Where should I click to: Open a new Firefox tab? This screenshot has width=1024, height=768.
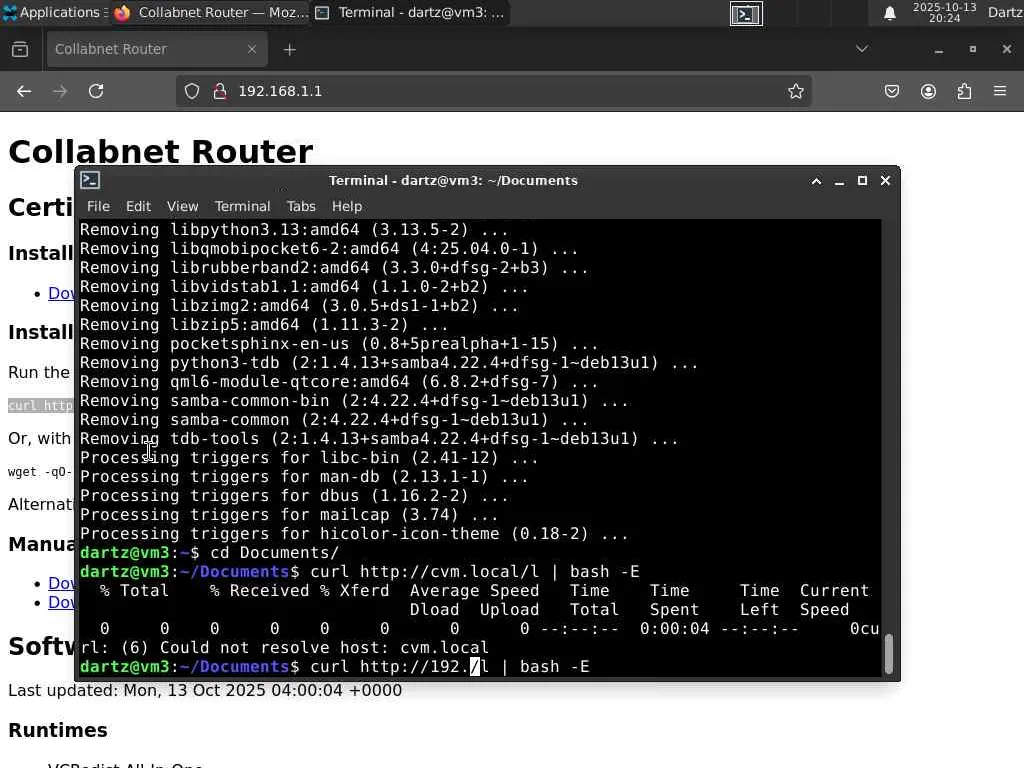tap(290, 50)
